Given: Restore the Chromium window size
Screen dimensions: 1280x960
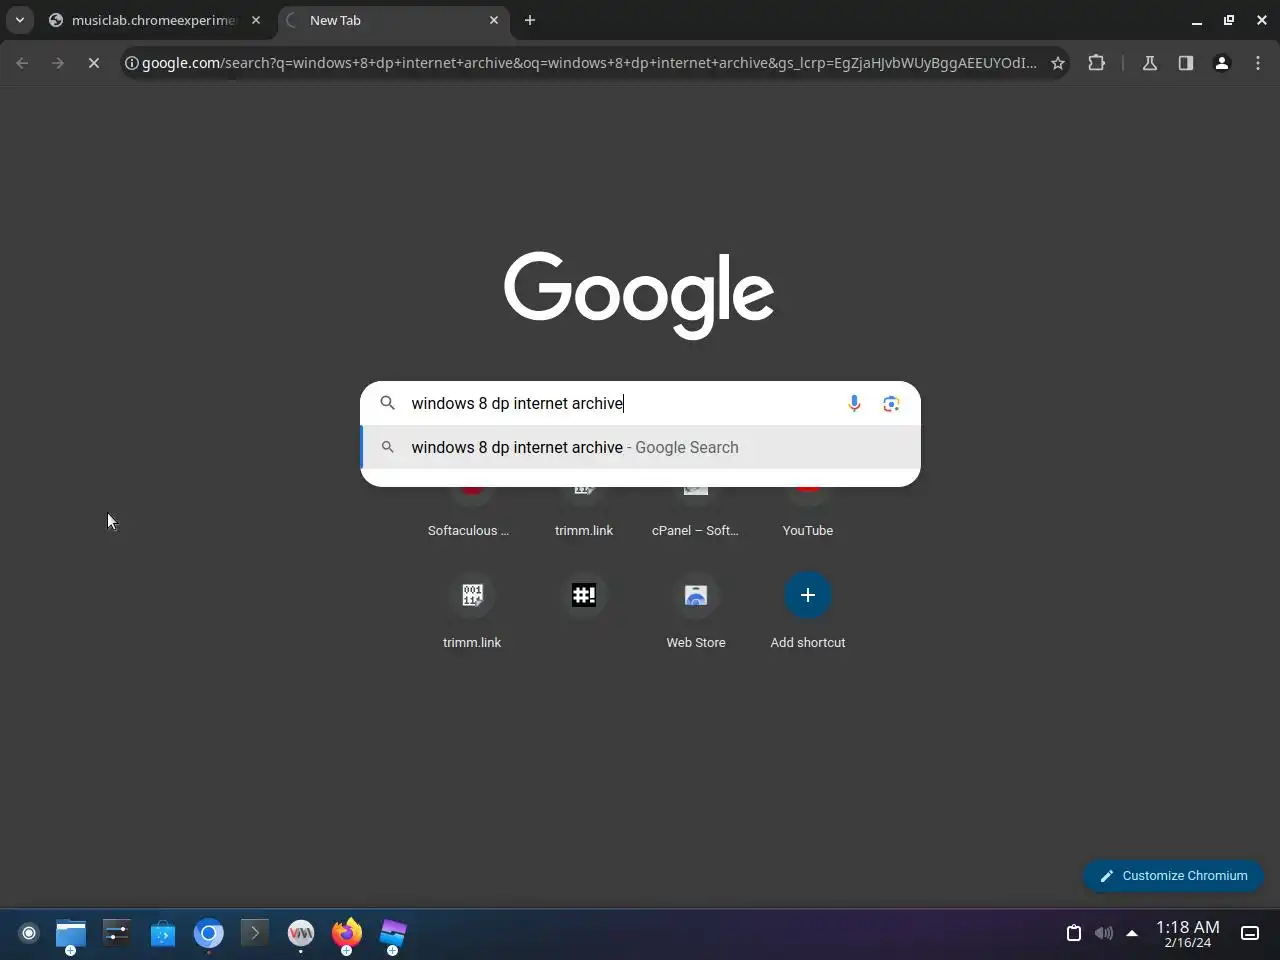Looking at the screenshot, I should coord(1229,20).
